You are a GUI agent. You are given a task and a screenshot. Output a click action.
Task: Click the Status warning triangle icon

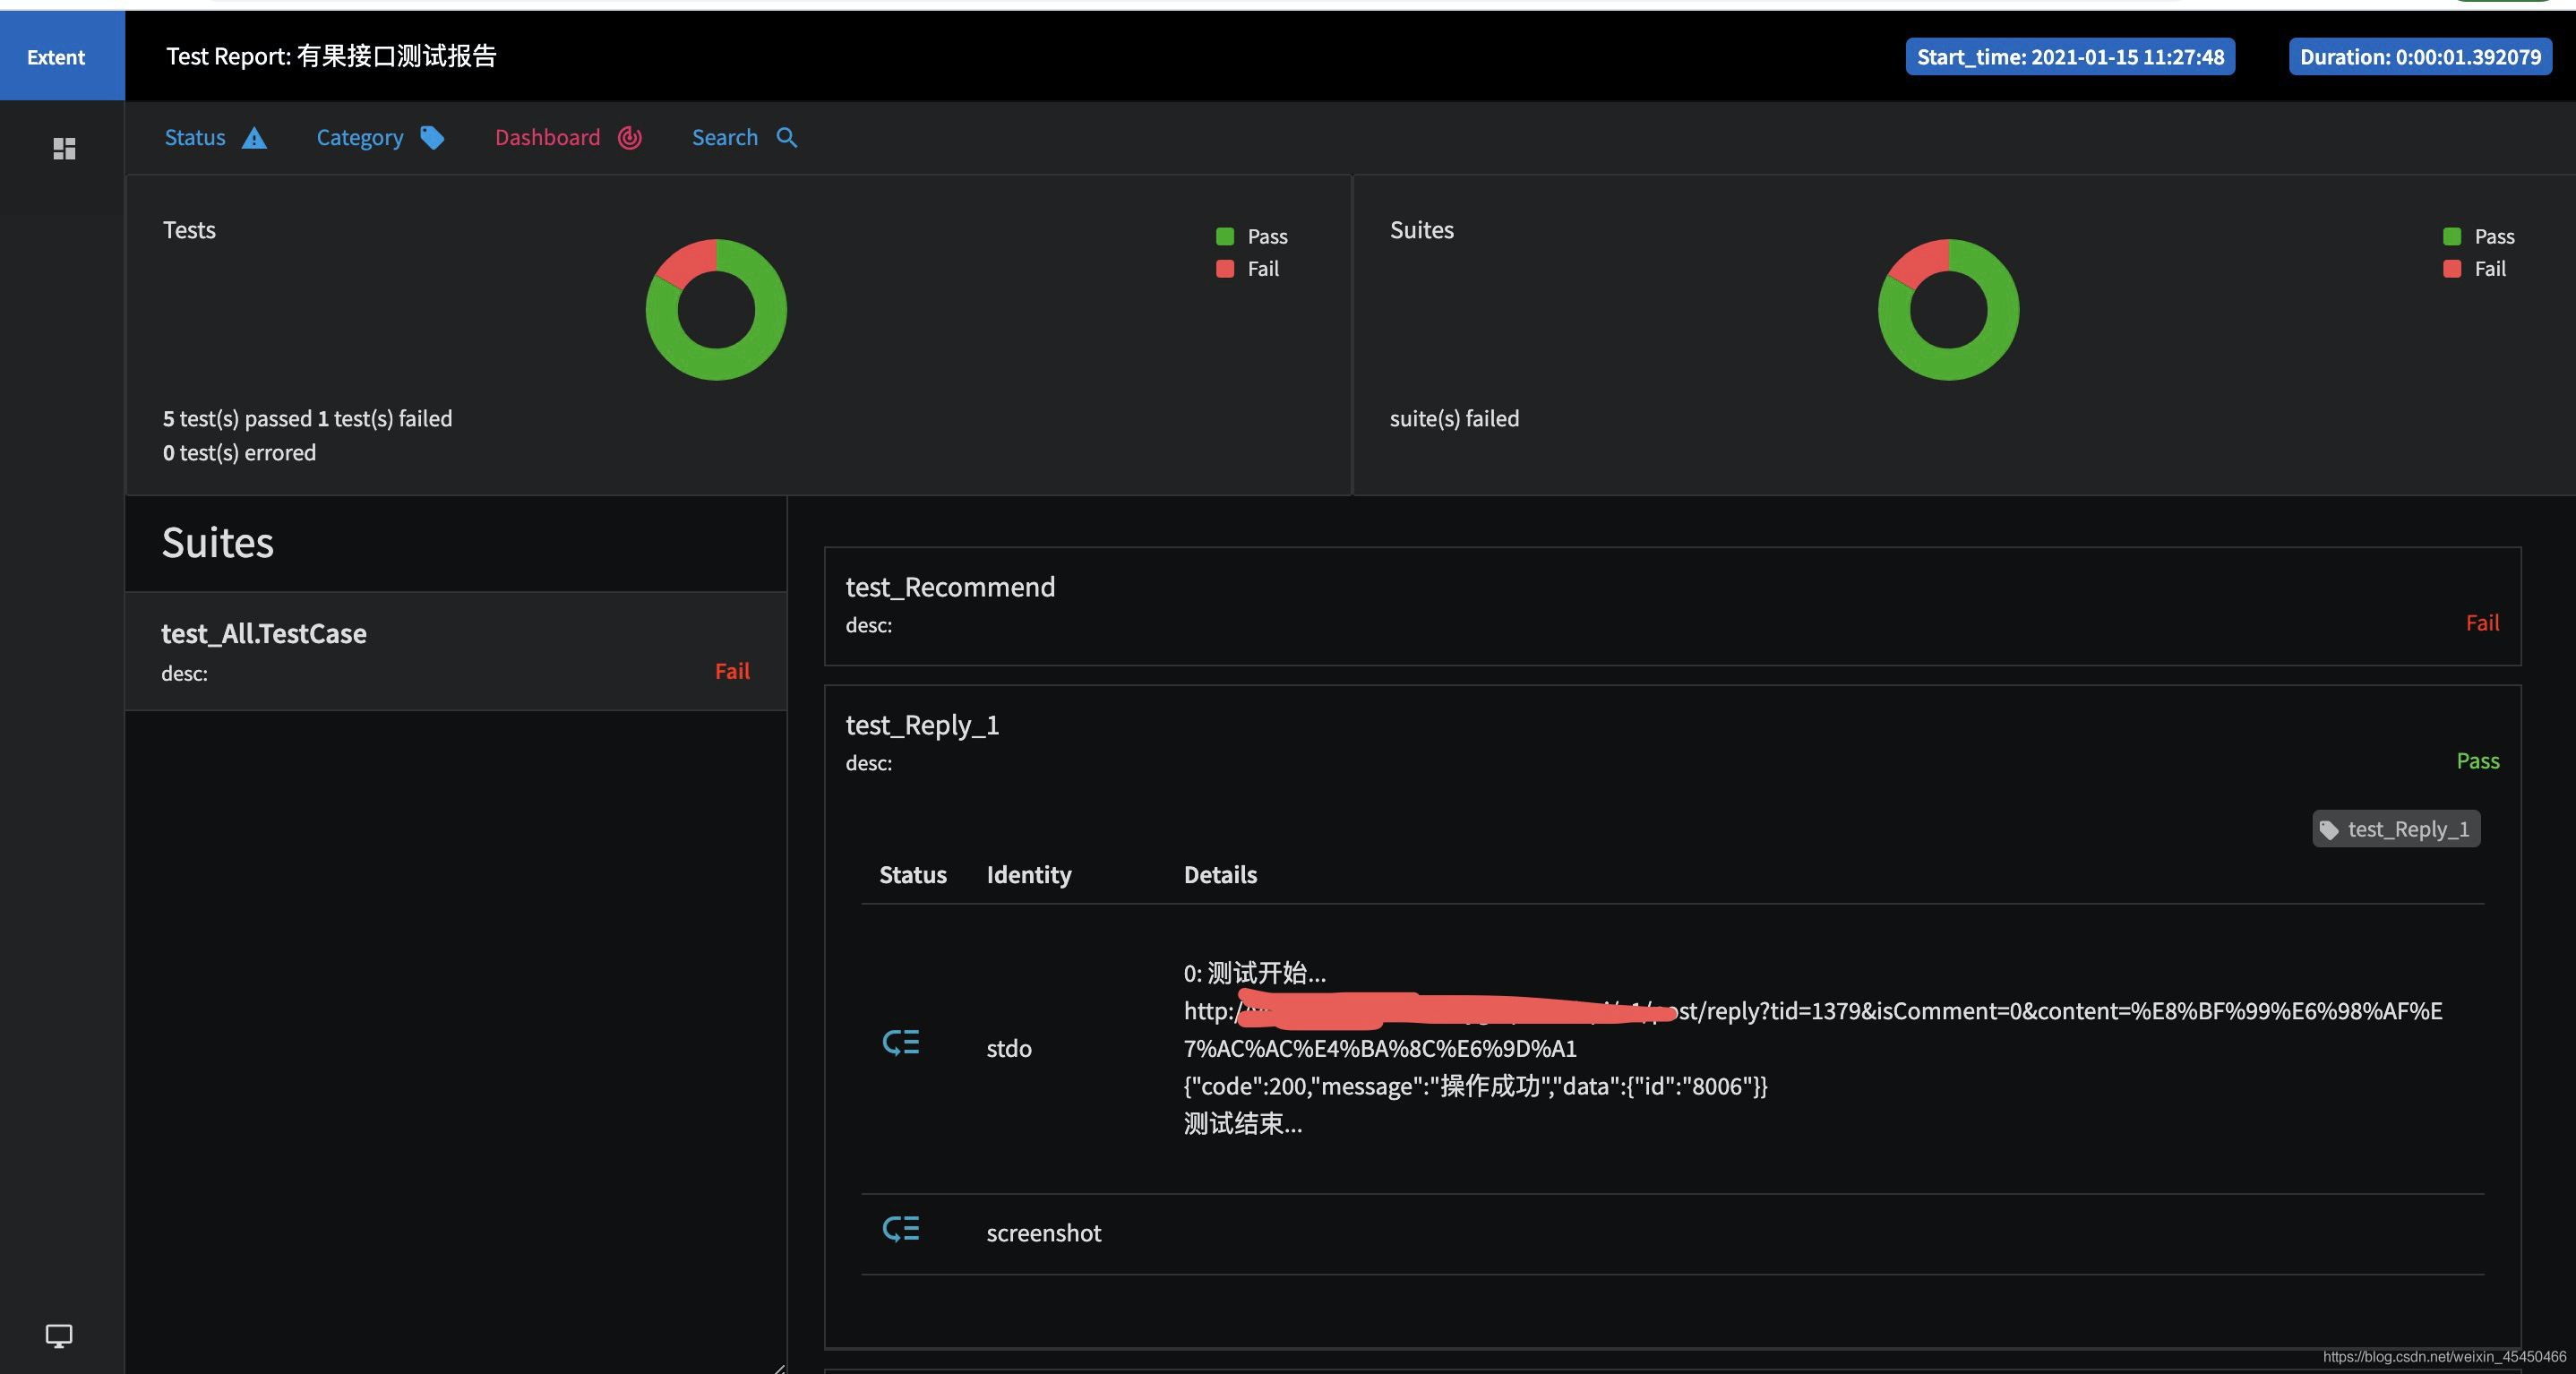tap(255, 138)
